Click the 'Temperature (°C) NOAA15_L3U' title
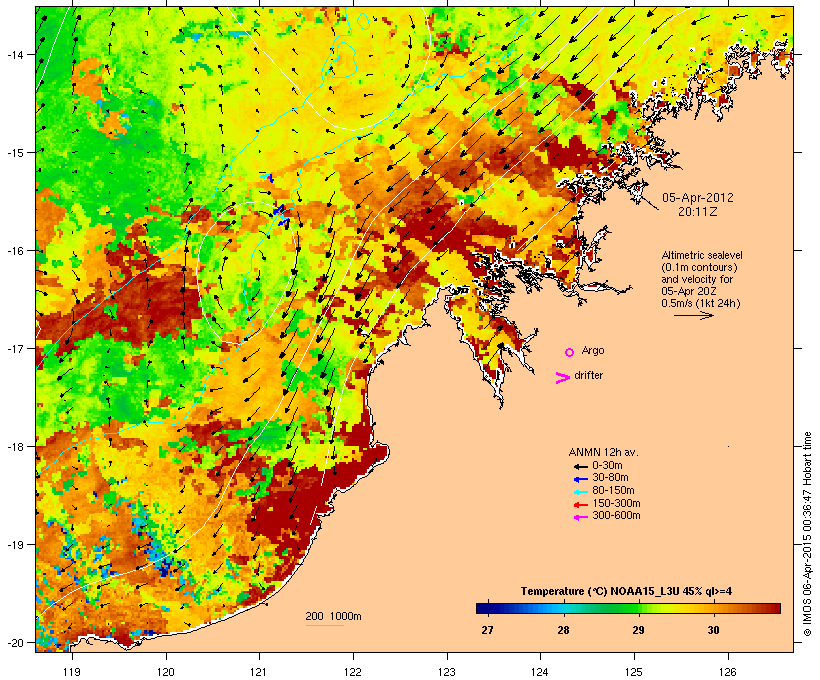 click(x=599, y=592)
